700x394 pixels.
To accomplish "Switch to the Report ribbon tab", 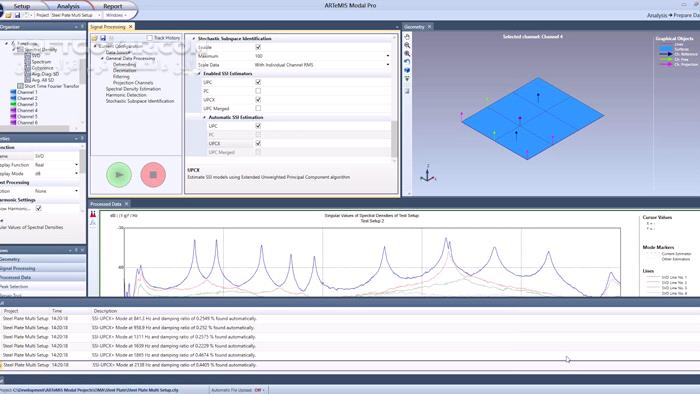I will [x=112, y=6].
